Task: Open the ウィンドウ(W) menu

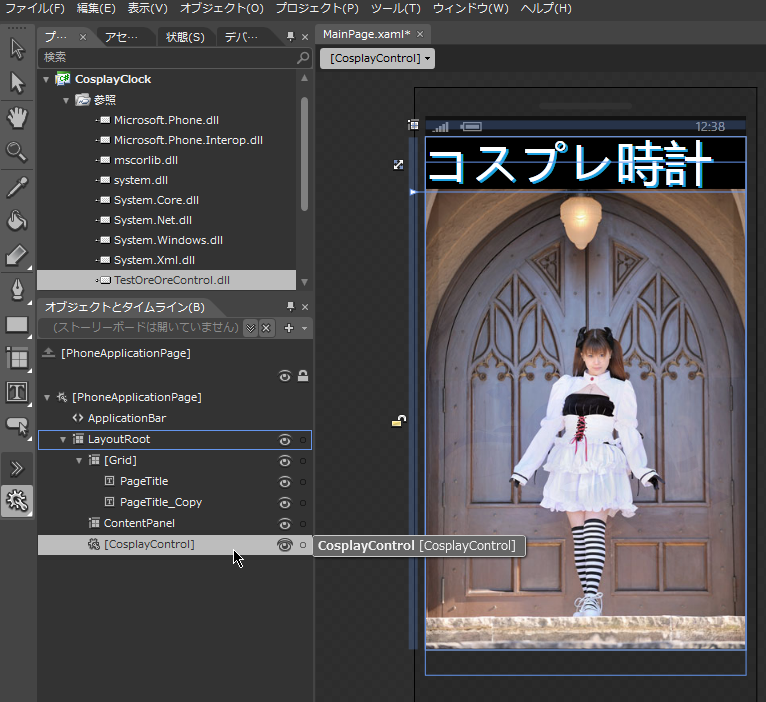Action: 471,8
